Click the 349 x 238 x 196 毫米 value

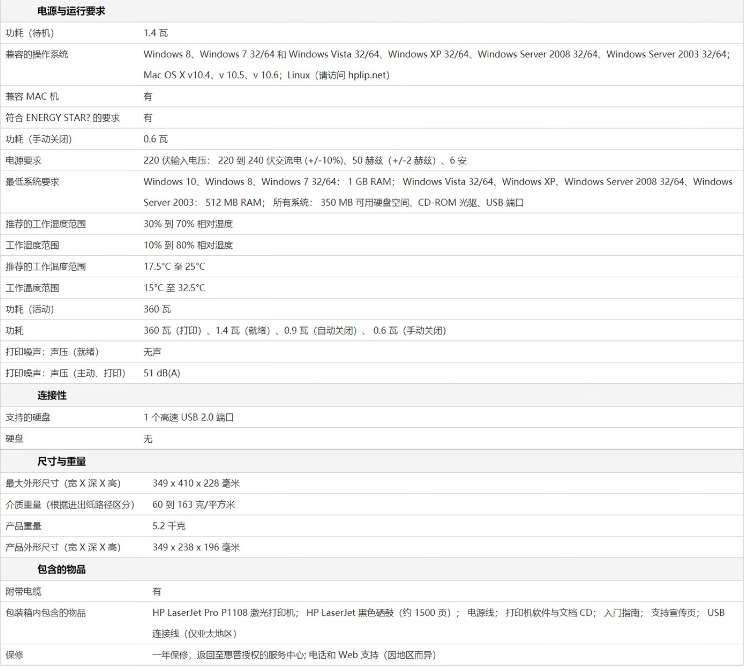[196, 547]
